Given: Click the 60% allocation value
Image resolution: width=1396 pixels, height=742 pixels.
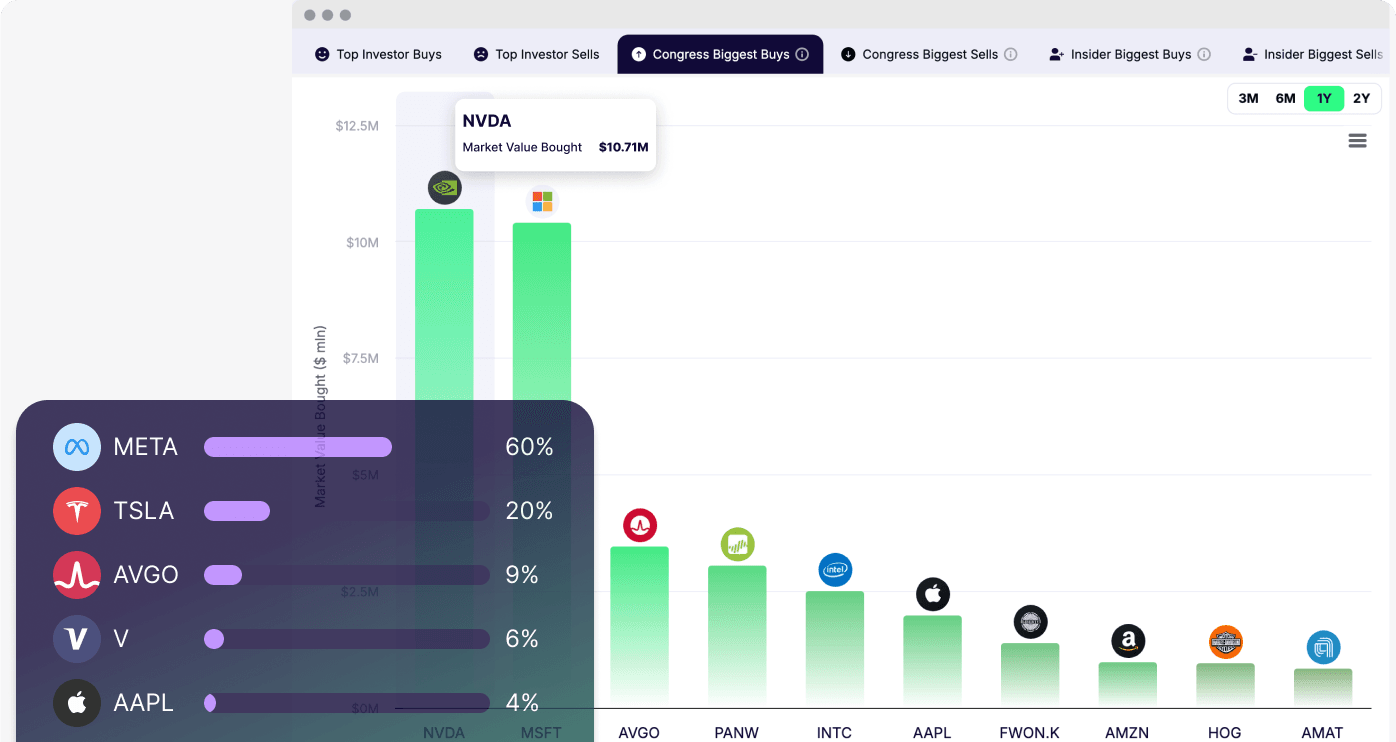Looking at the screenshot, I should pyautogui.click(x=529, y=447).
